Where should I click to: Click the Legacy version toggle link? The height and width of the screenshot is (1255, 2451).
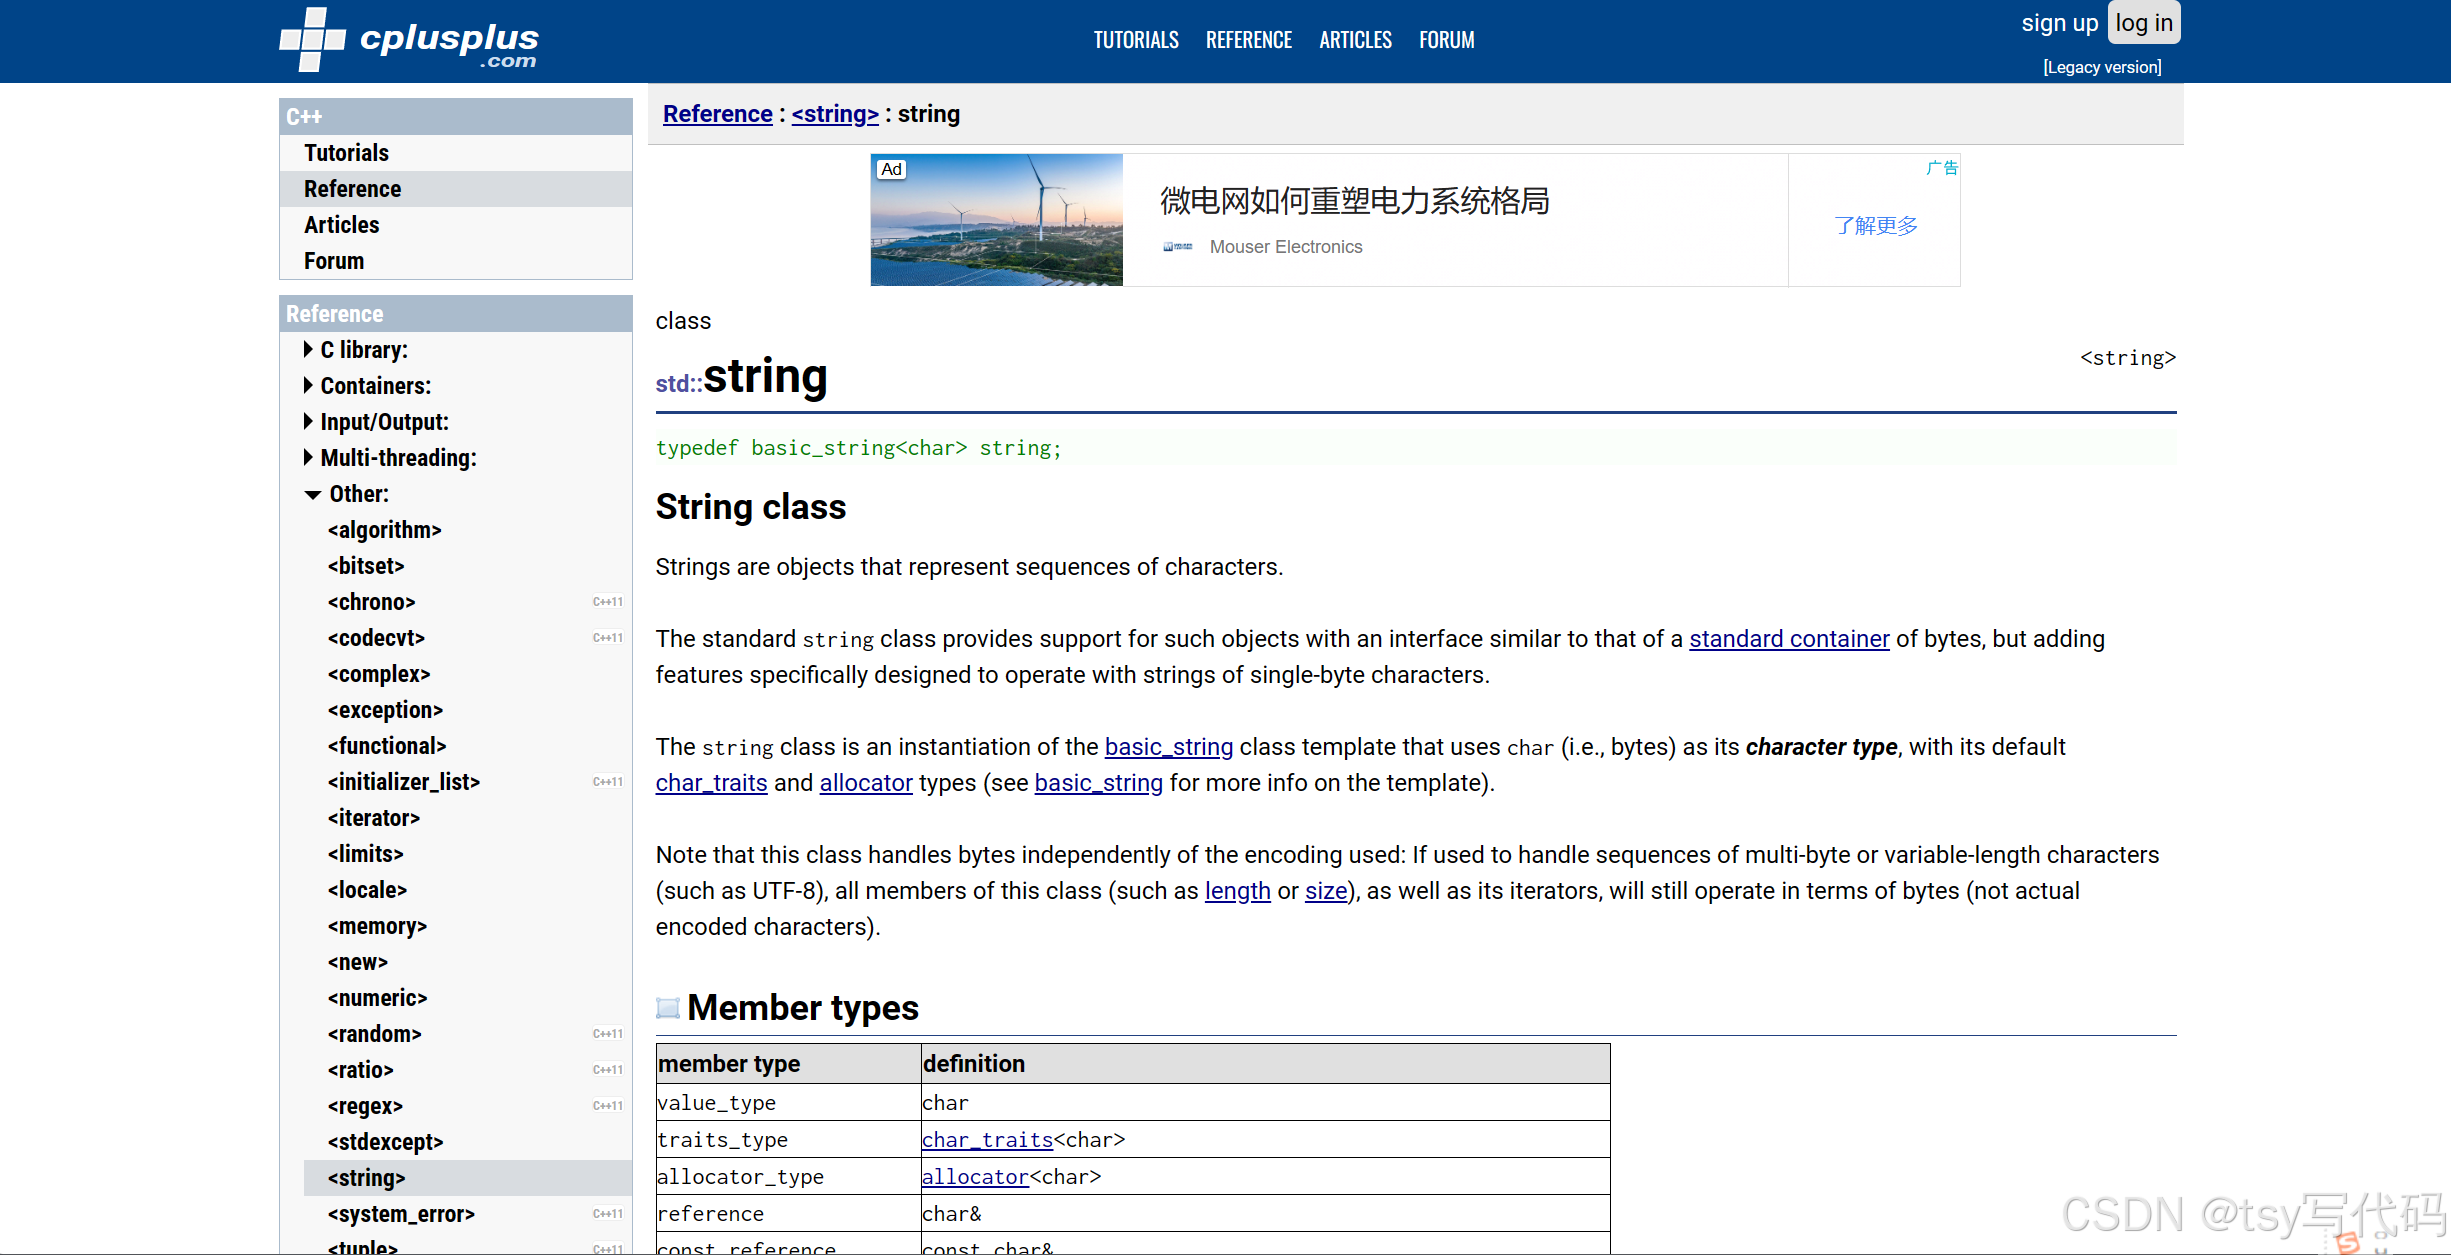click(2101, 66)
